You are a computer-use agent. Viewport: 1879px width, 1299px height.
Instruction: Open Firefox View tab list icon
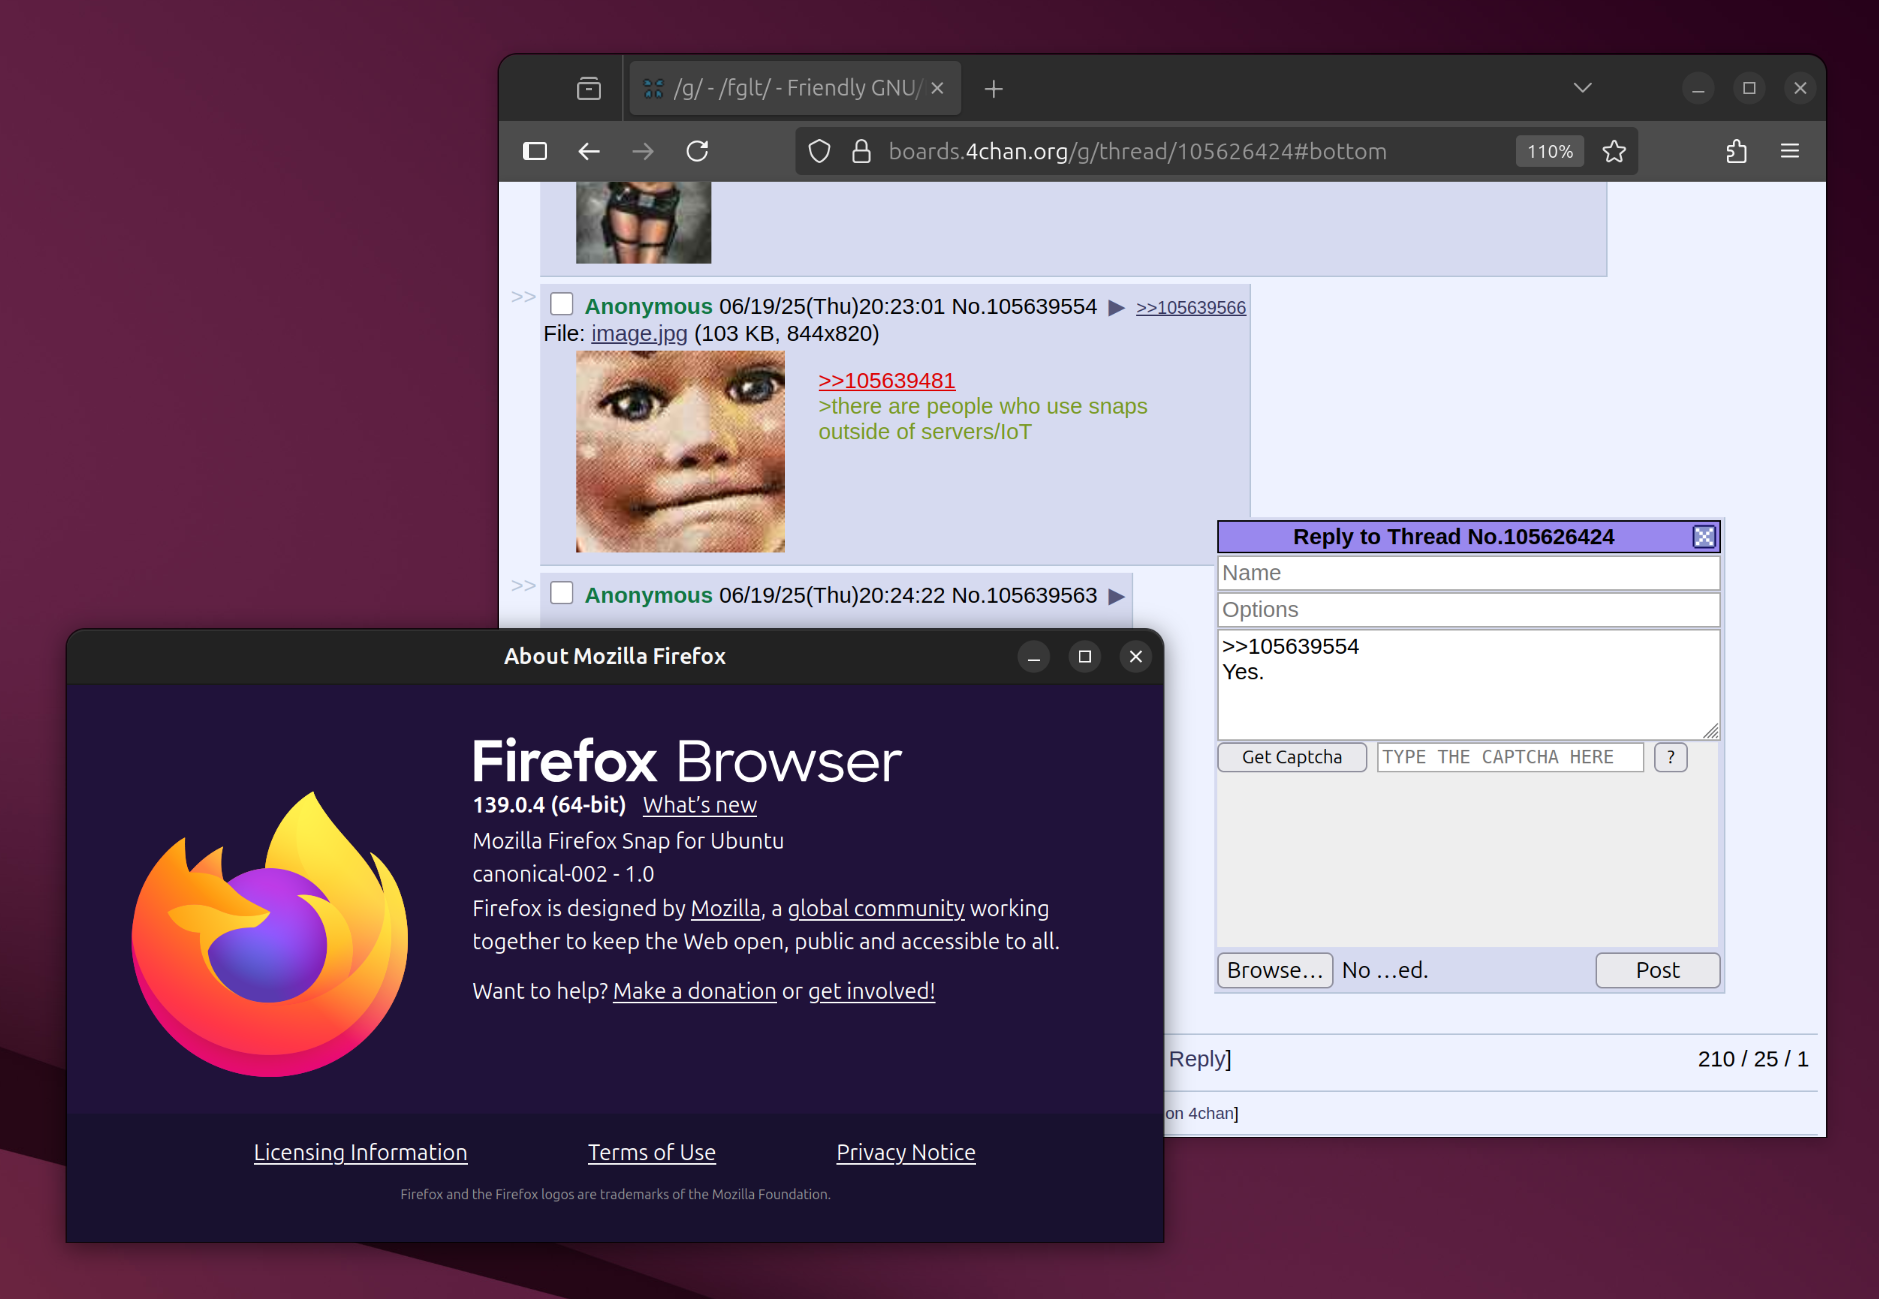point(589,88)
